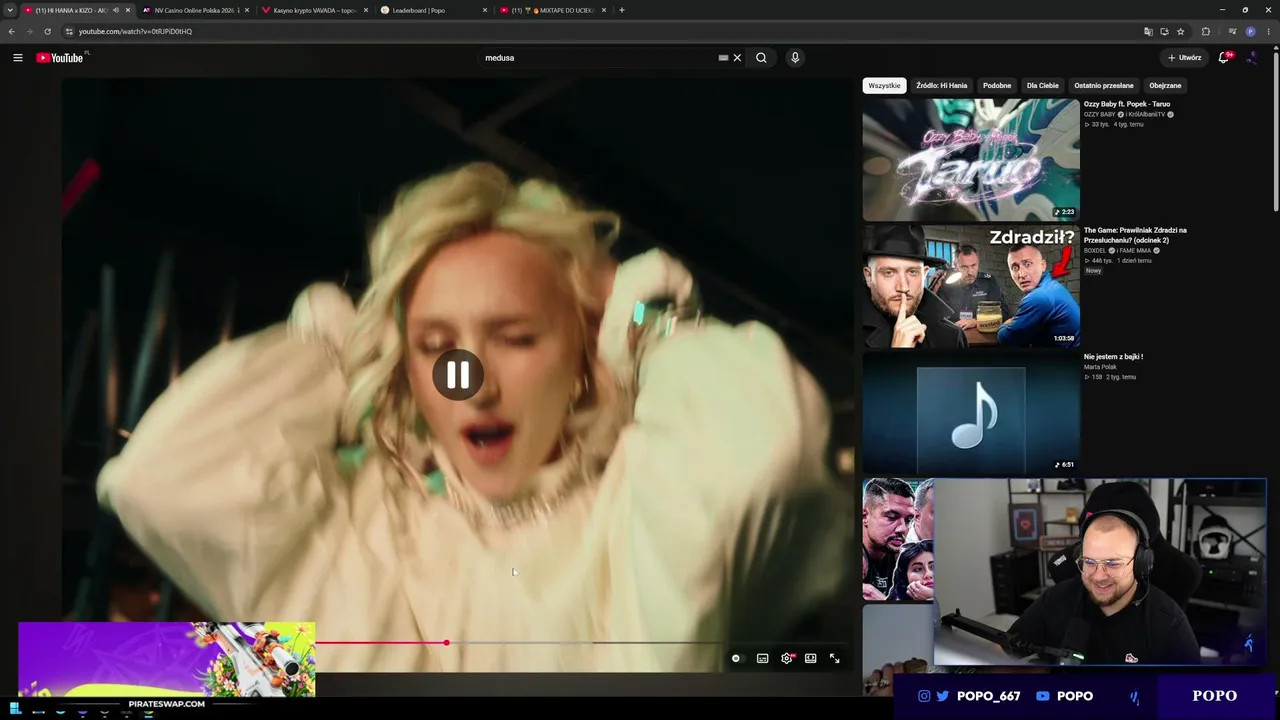Switch to the Kasyno krypto VAVADA tab
1280x720 pixels.
click(315, 10)
